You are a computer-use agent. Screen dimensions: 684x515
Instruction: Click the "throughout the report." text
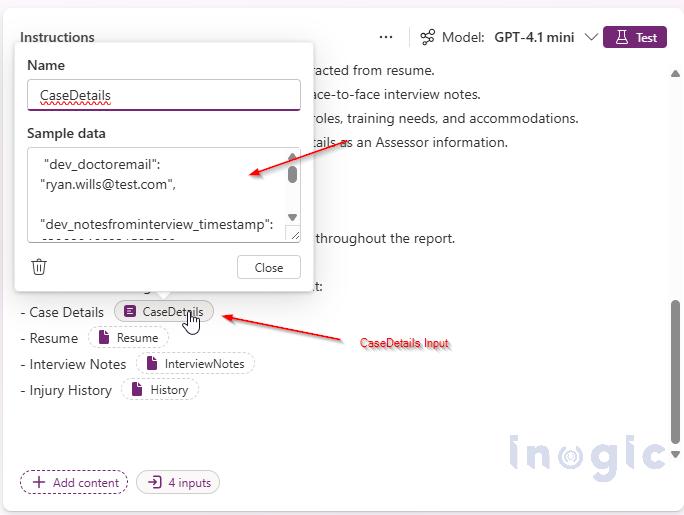click(385, 239)
